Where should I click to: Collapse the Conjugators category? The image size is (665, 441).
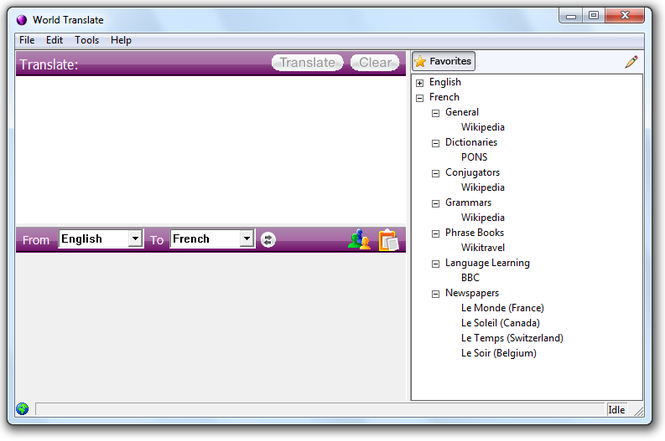[x=436, y=173]
